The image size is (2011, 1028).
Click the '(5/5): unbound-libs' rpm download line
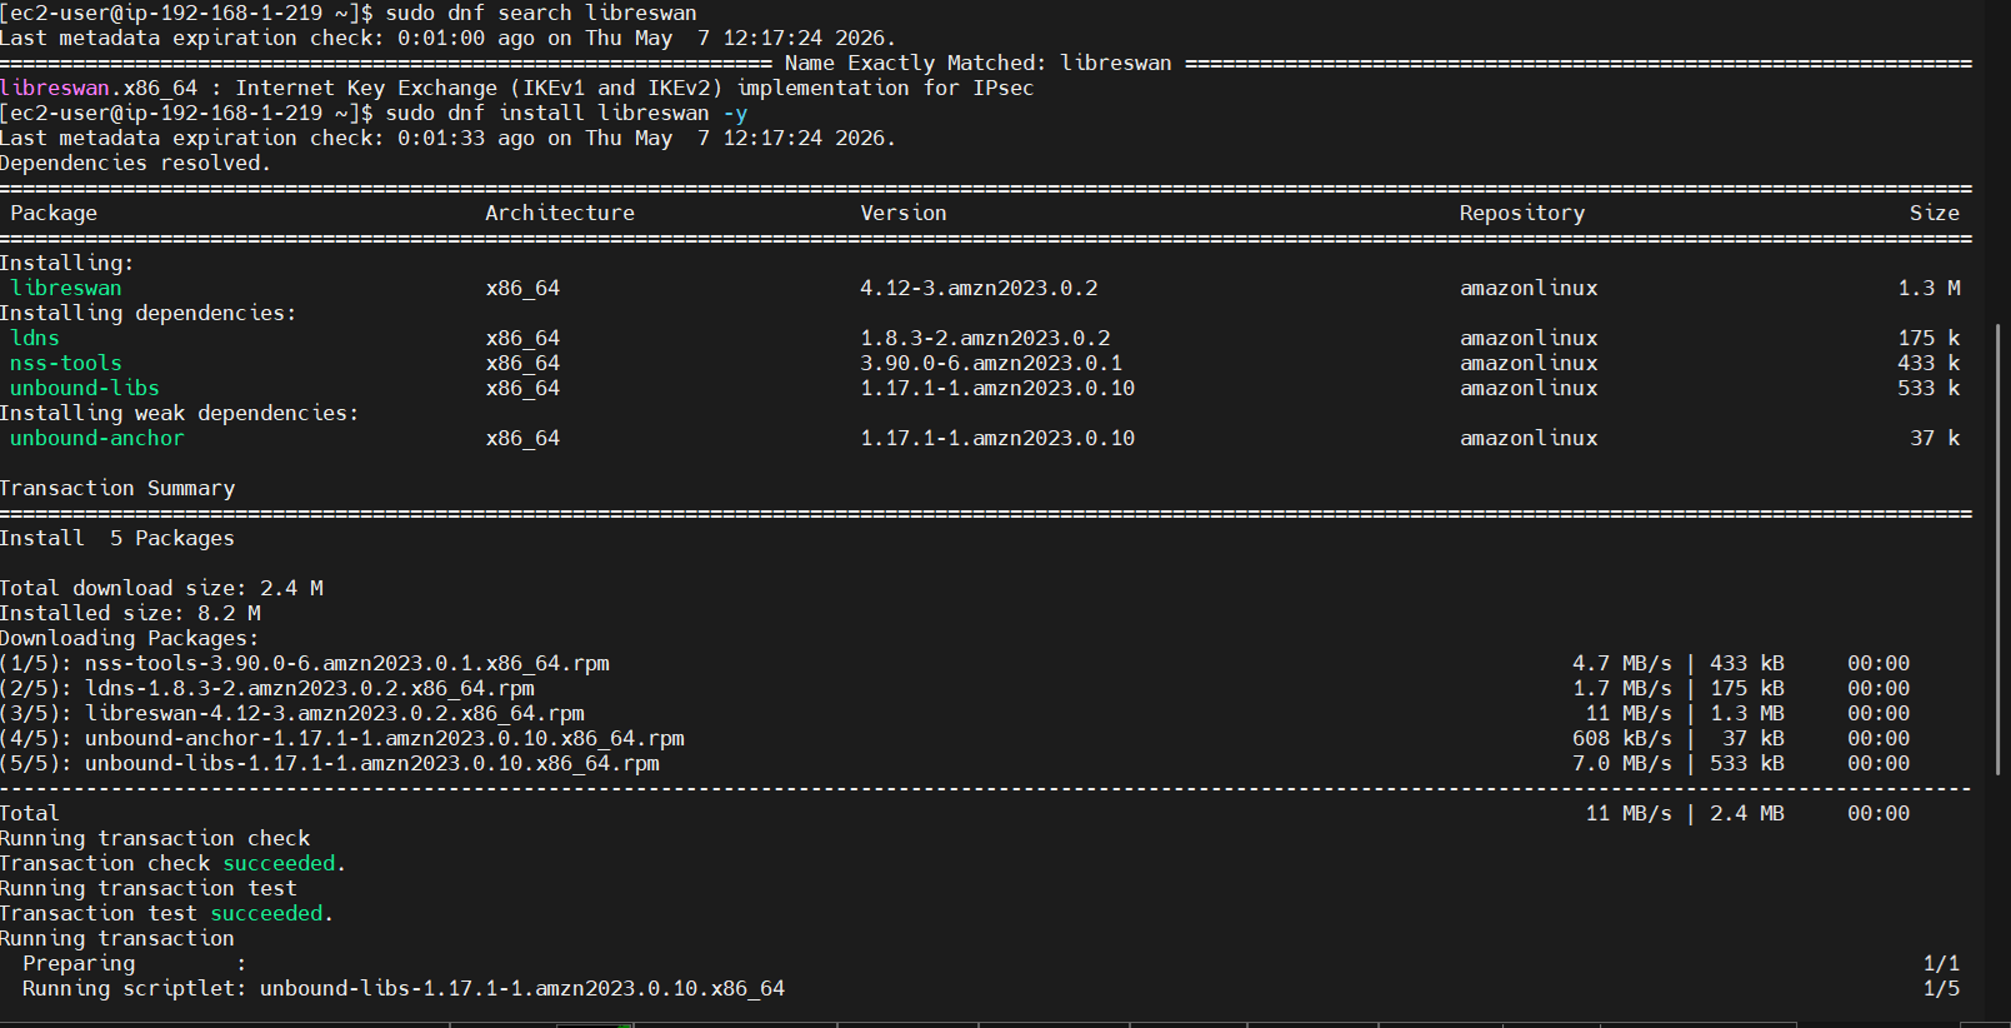330,763
